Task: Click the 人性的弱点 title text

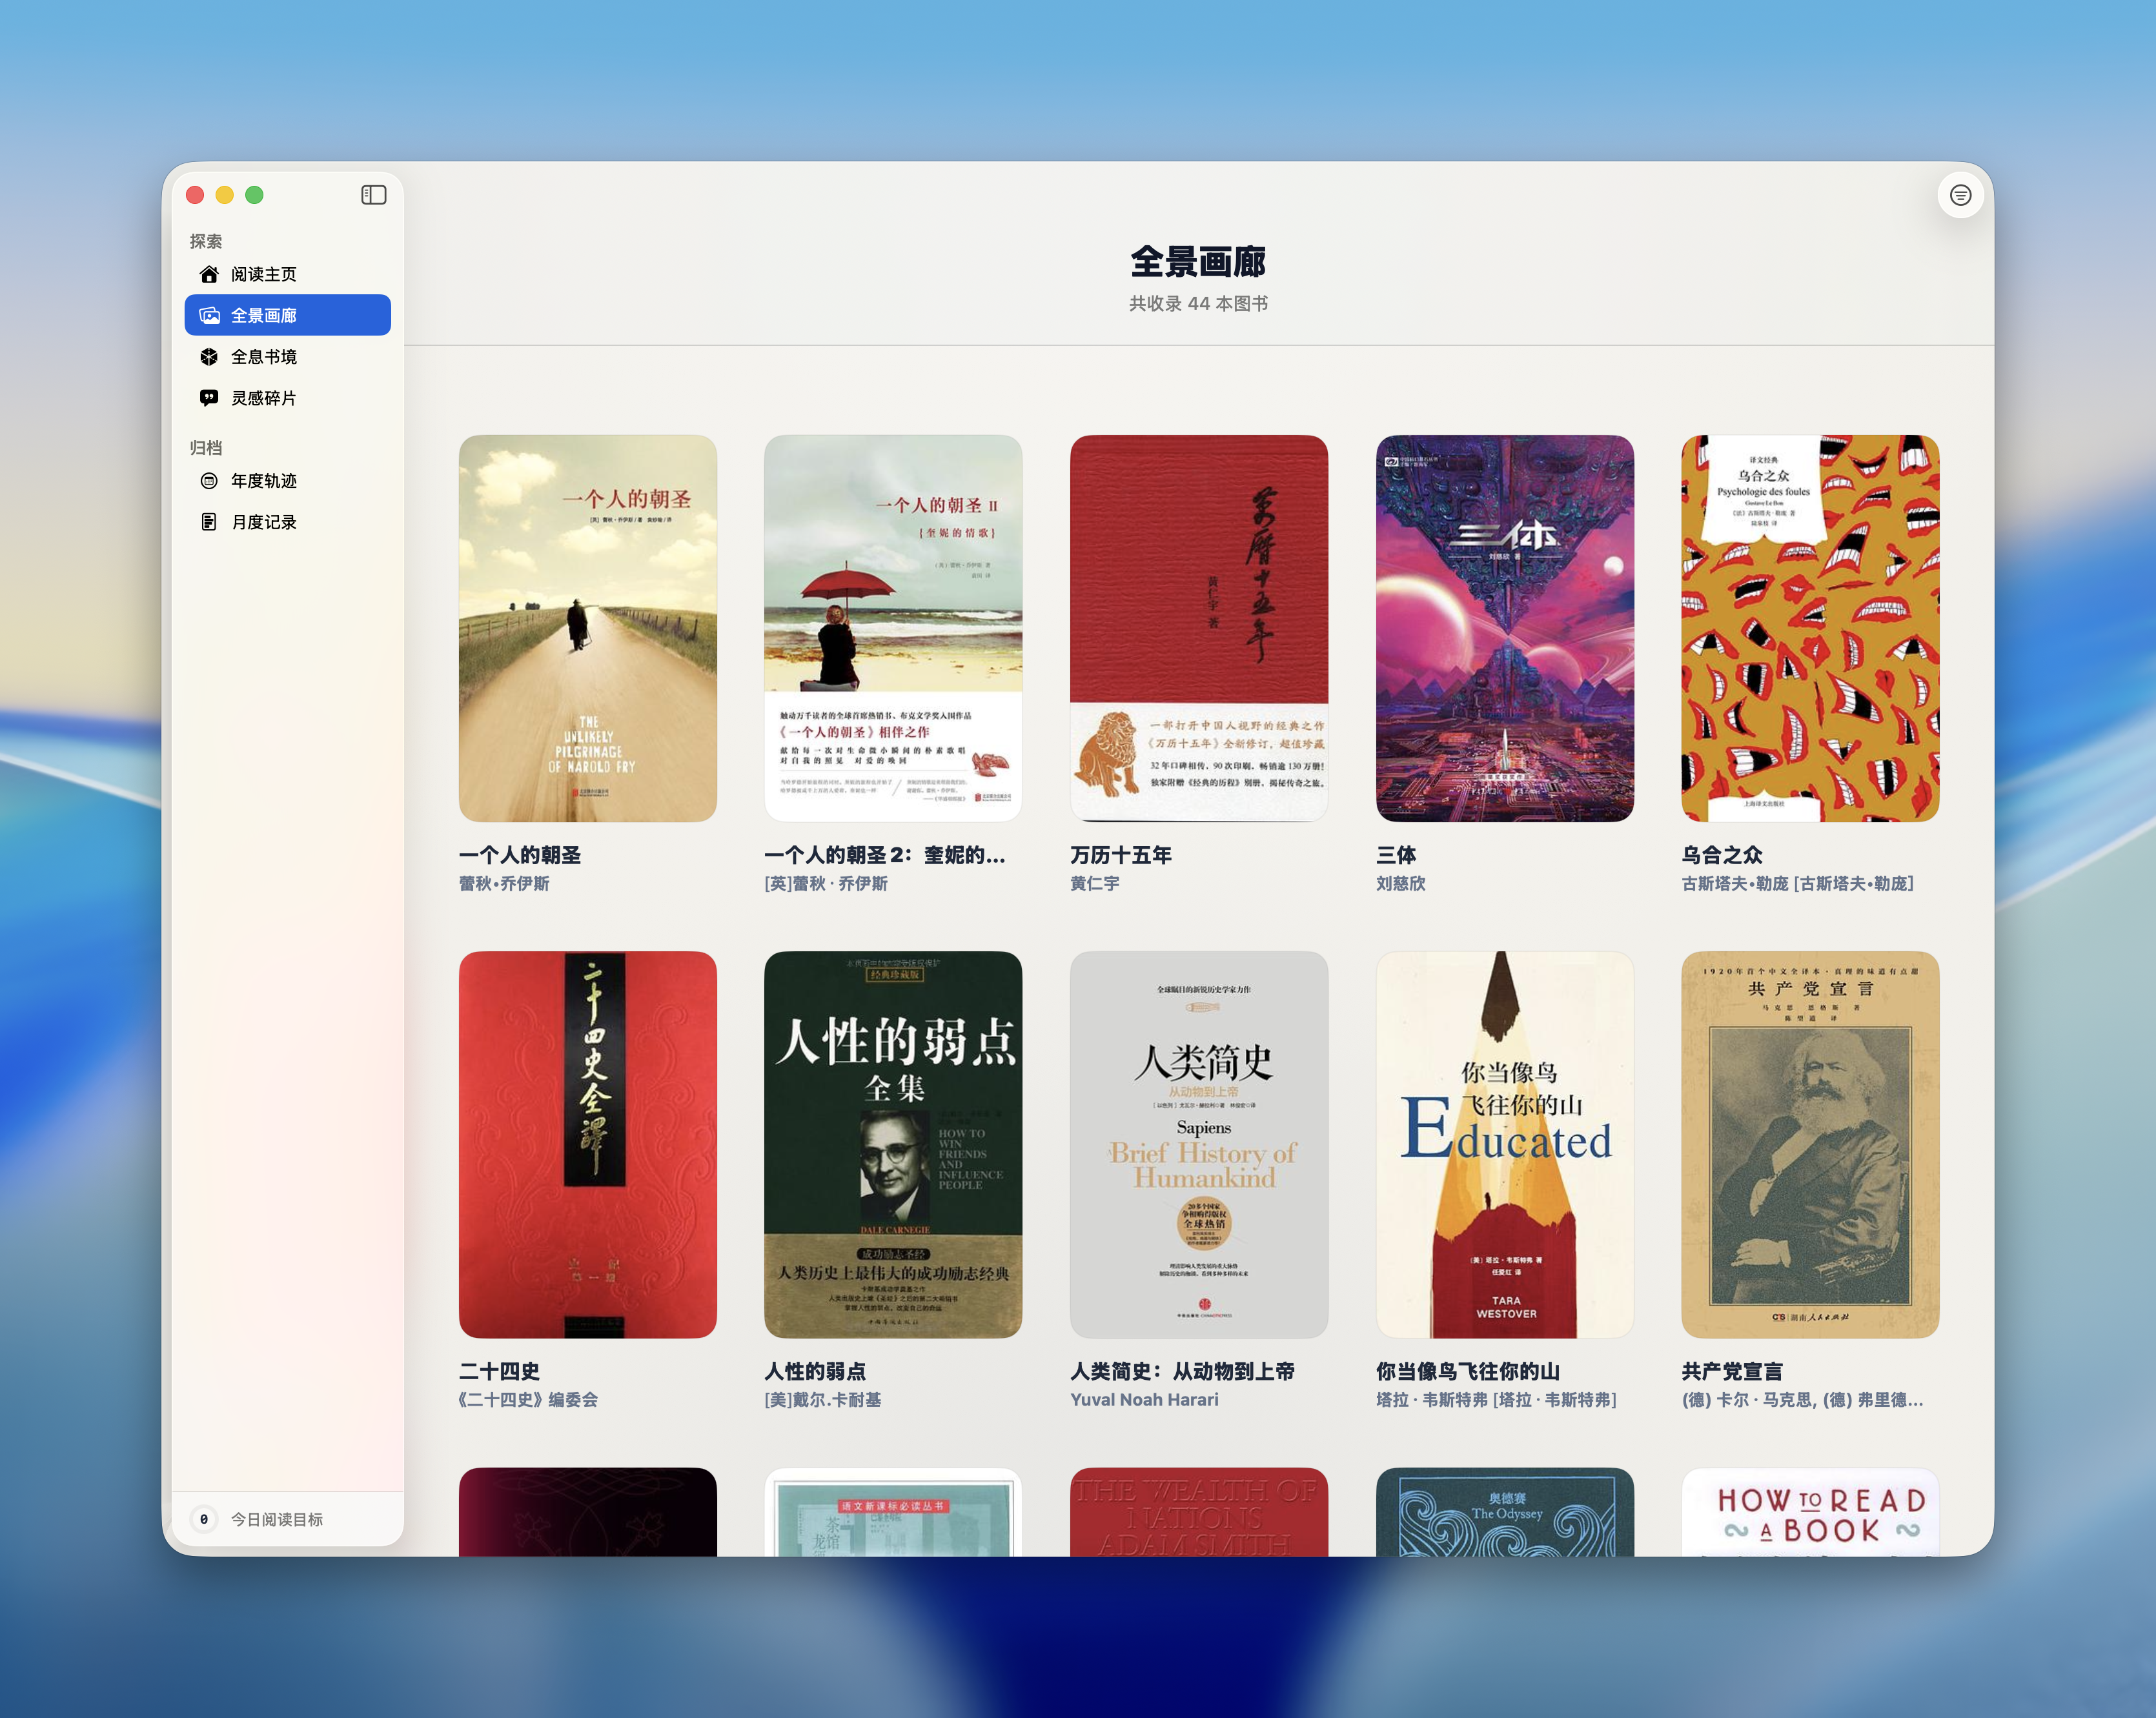Action: point(815,1371)
